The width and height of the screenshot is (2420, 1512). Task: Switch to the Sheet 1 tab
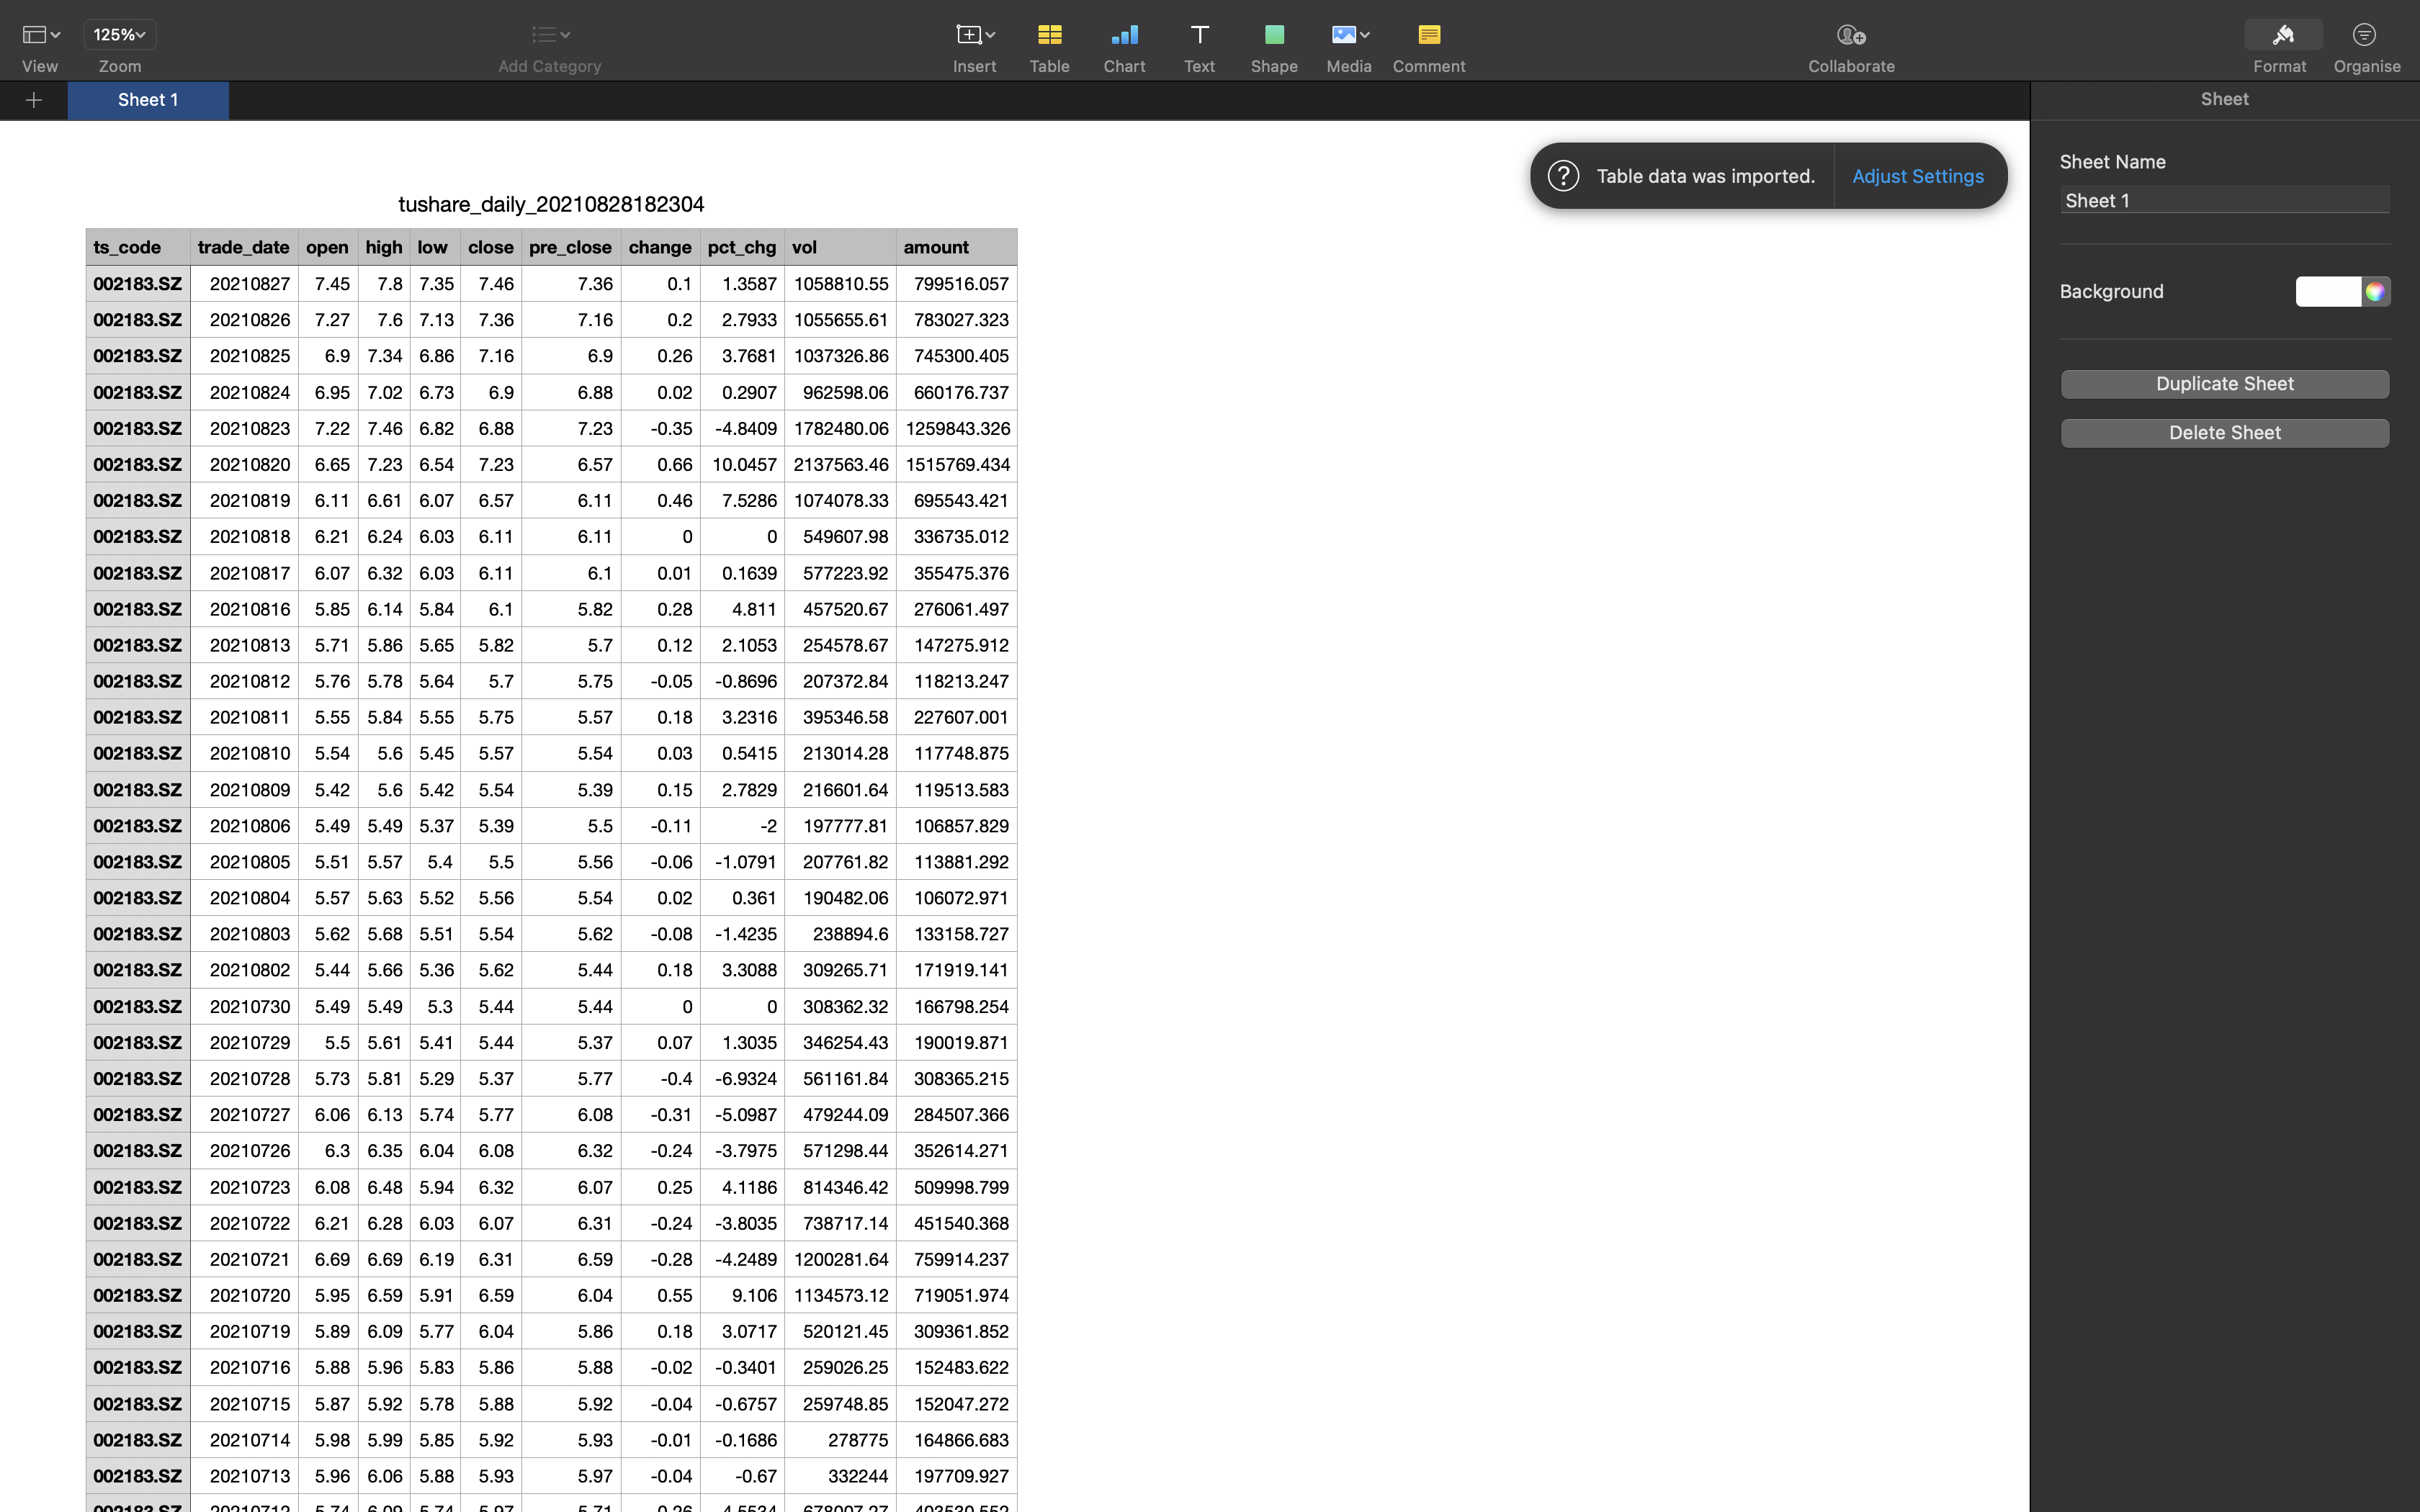(x=147, y=100)
